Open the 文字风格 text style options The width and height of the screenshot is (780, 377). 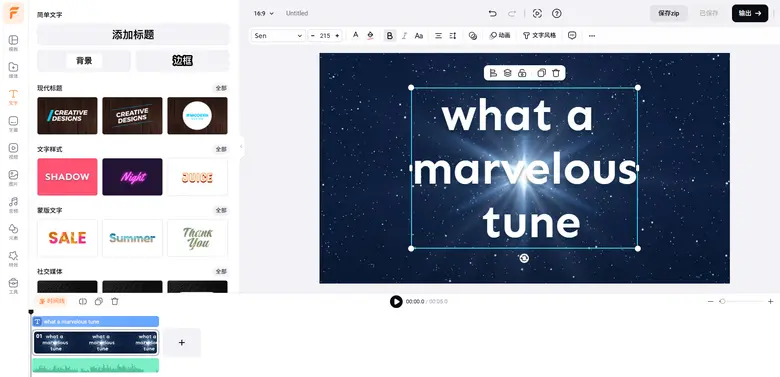pos(539,36)
